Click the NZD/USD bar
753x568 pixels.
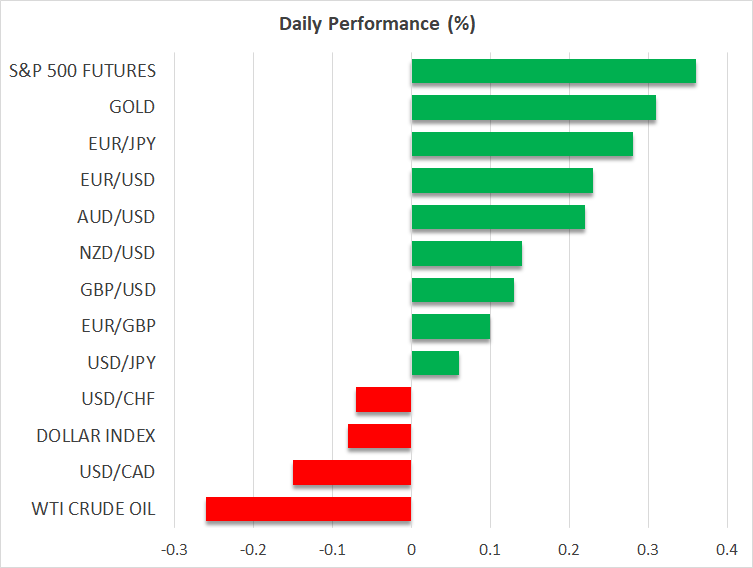[x=466, y=254]
